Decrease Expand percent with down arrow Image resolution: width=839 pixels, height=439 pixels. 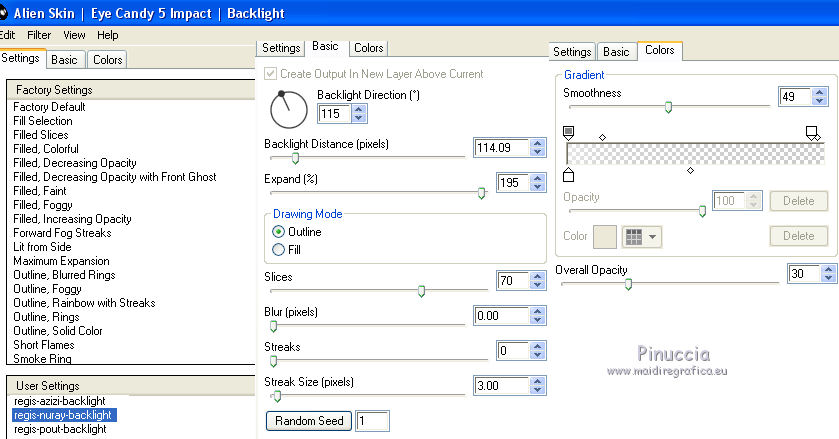(x=538, y=187)
